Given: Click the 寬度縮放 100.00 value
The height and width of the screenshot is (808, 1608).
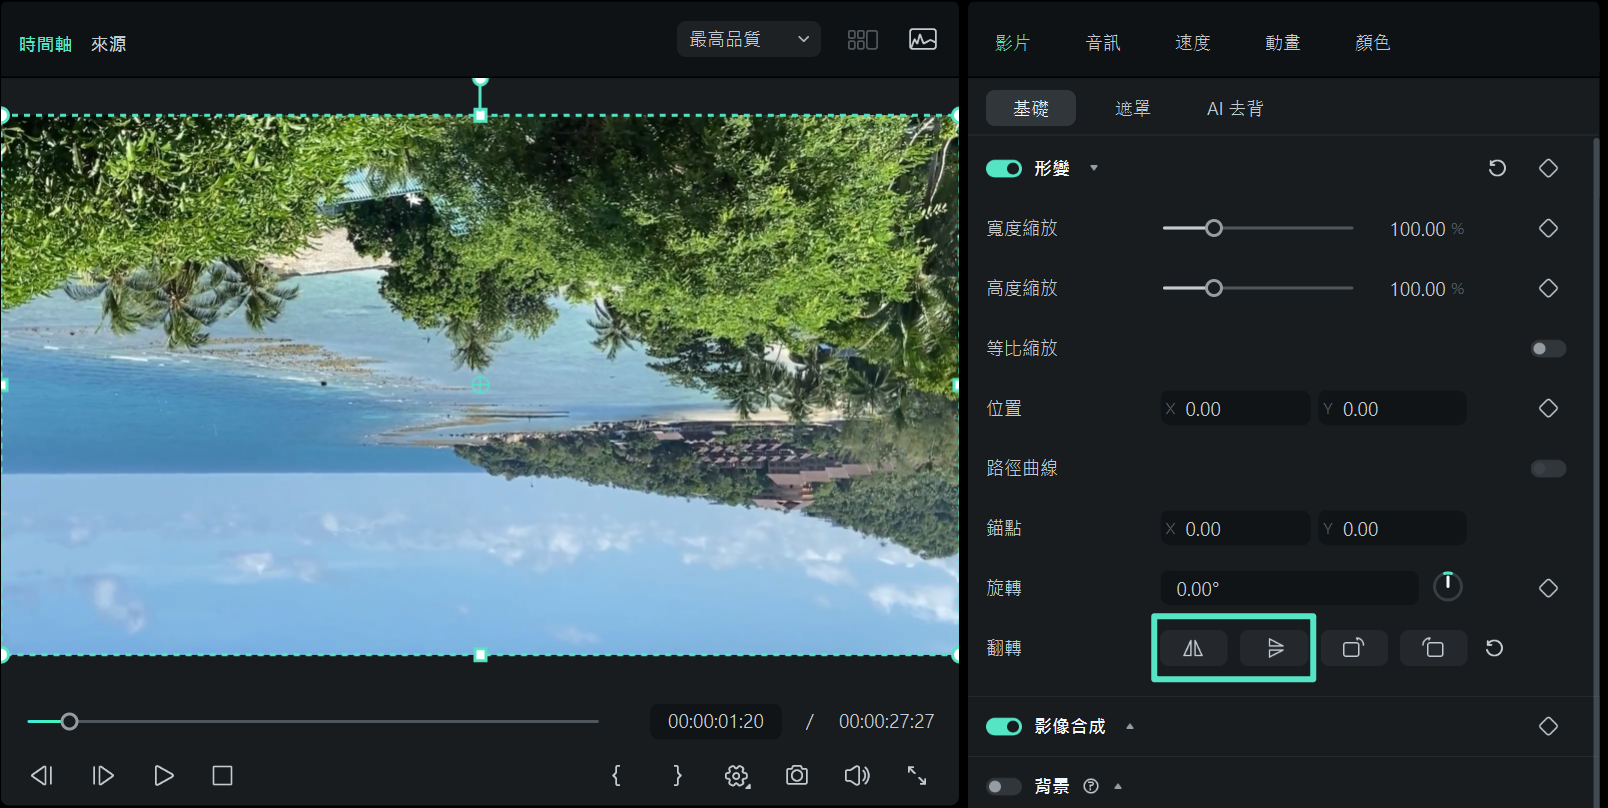Looking at the screenshot, I should pos(1417,229).
